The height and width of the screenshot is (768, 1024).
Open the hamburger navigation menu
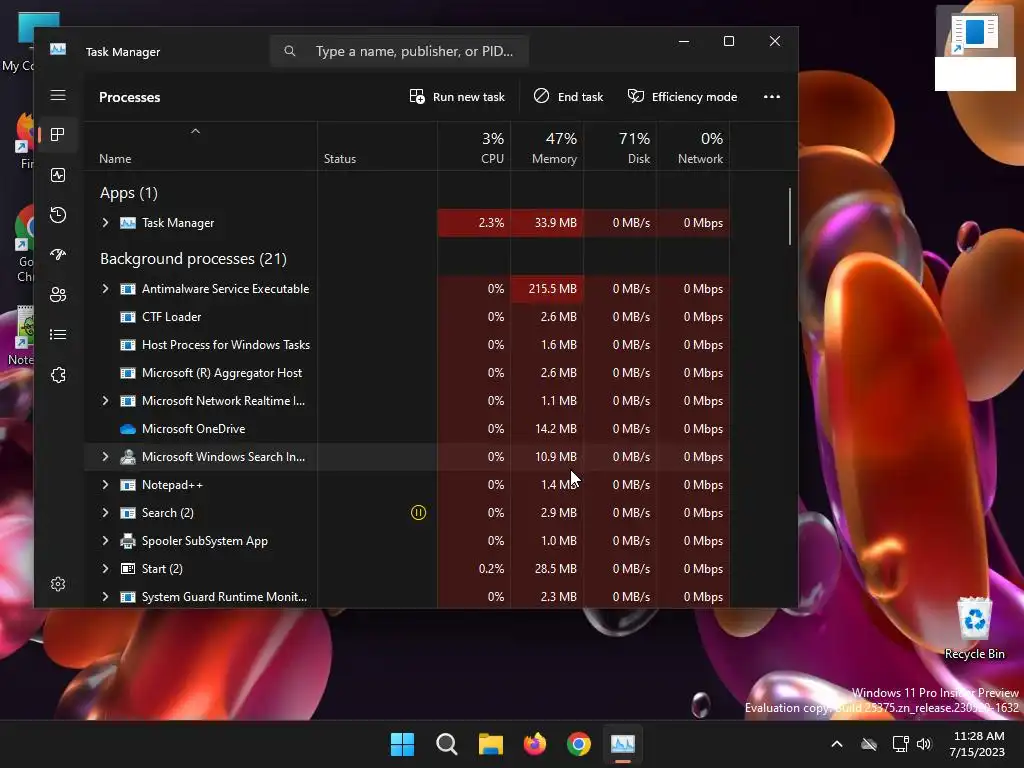58,95
